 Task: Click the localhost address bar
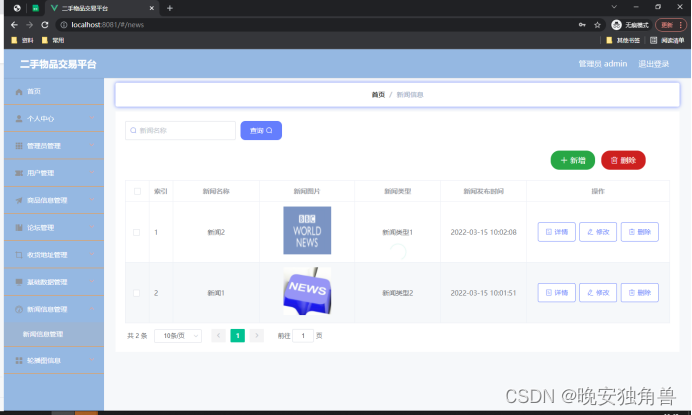tap(318, 25)
